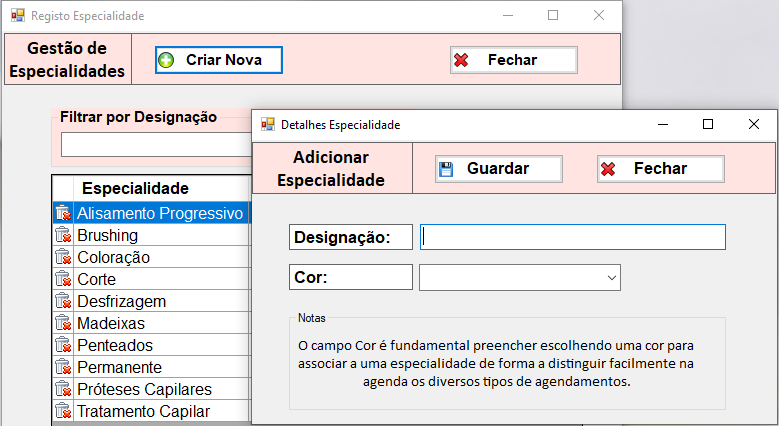Click the trash icon beside Desfrizagem
Image resolution: width=779 pixels, height=426 pixels.
coord(63,301)
